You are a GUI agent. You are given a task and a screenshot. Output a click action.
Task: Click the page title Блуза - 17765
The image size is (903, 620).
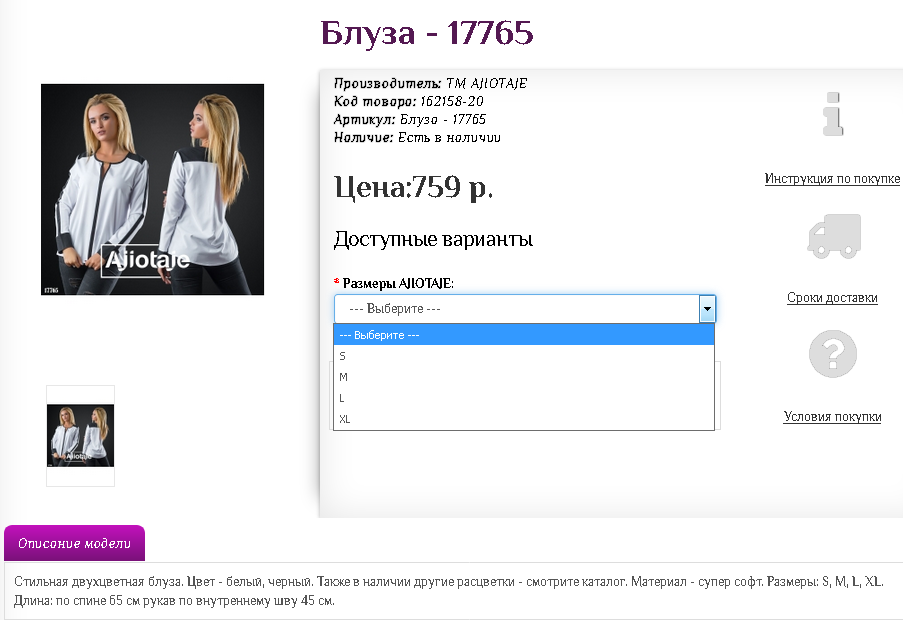[427, 33]
